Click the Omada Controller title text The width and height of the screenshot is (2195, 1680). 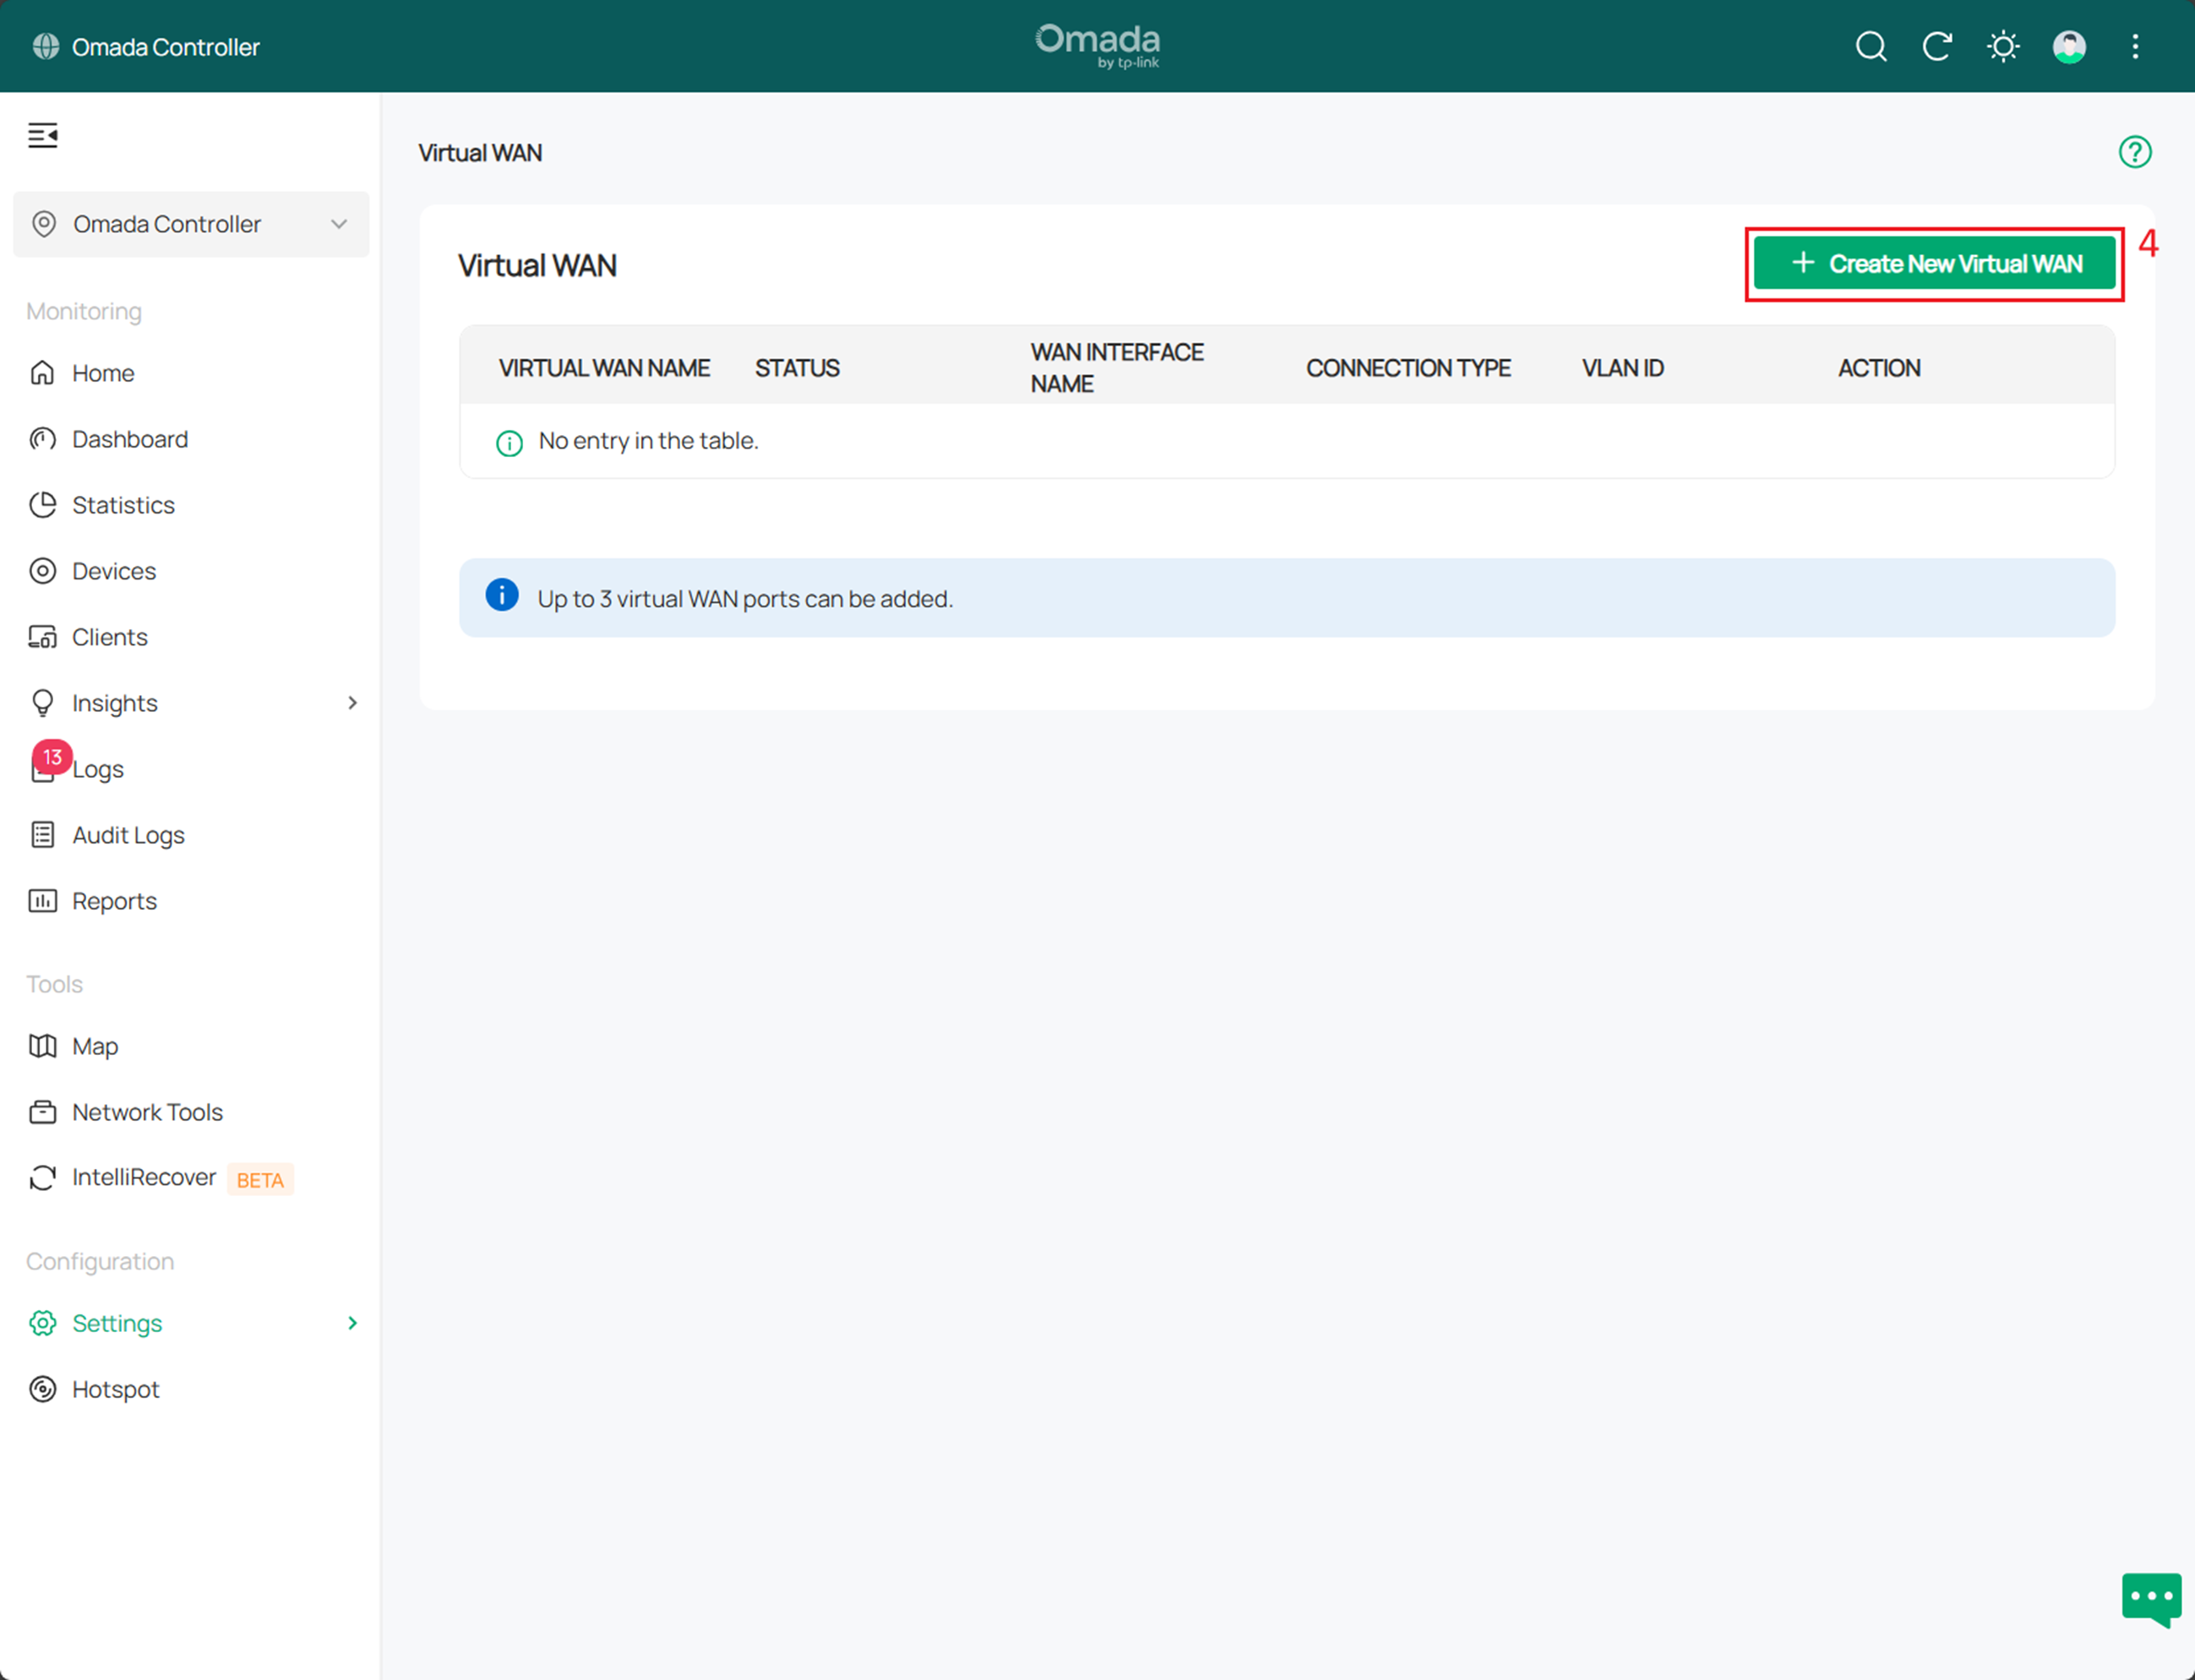point(165,47)
